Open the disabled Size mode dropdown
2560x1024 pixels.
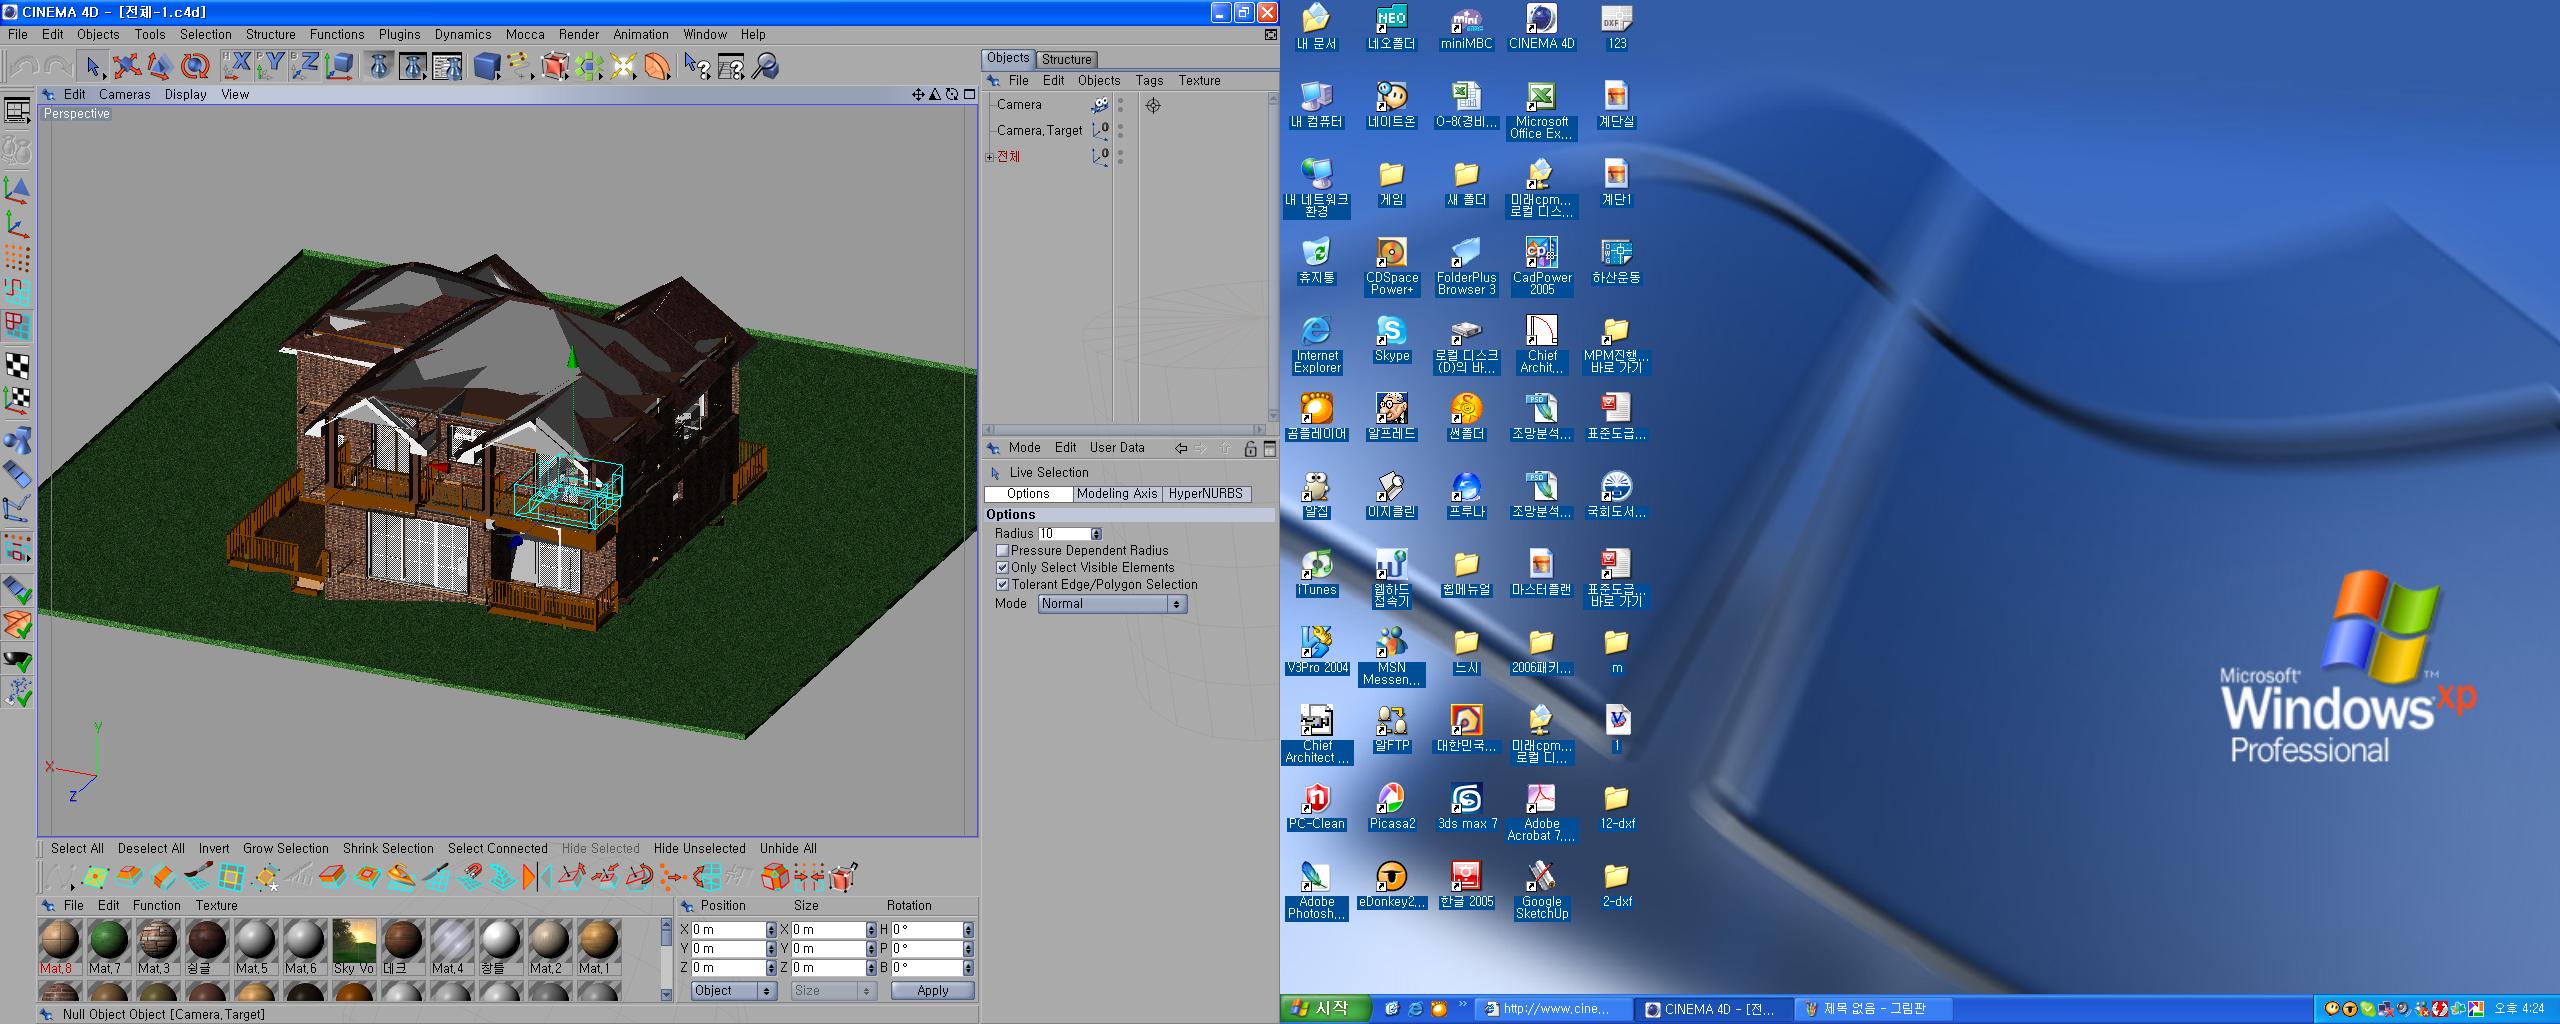click(833, 991)
